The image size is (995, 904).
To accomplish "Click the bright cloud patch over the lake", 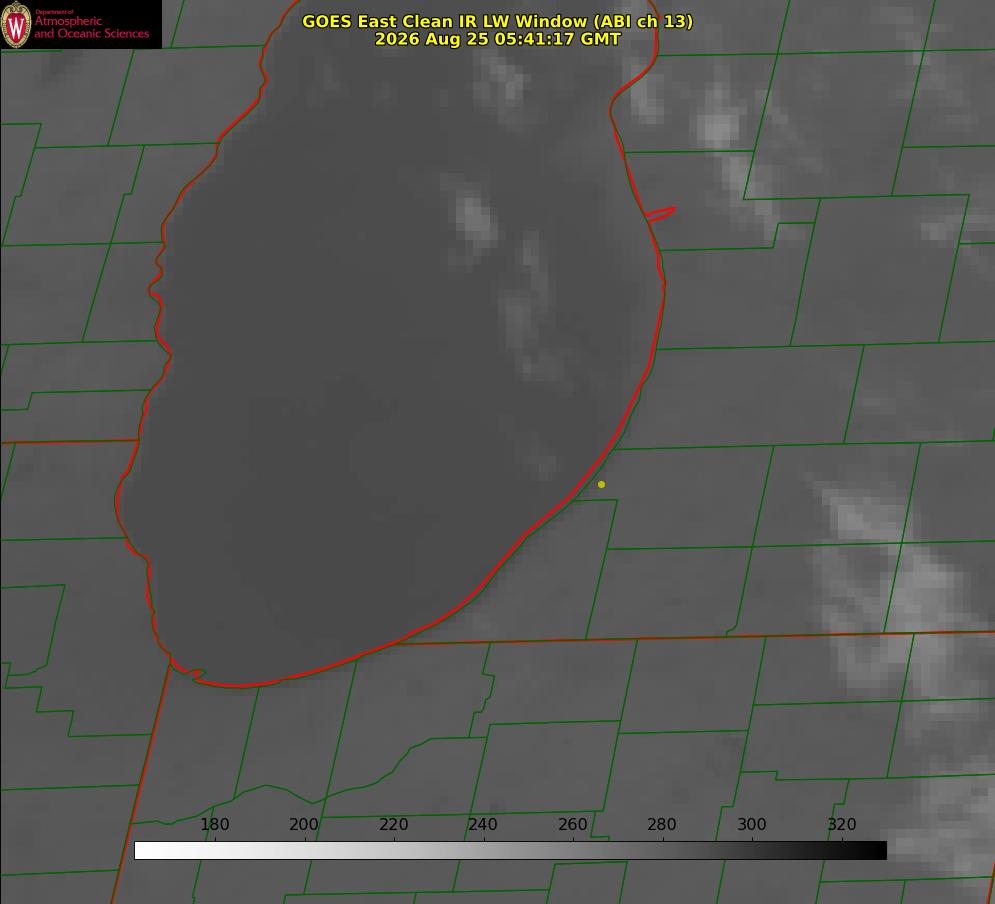I will [476, 220].
